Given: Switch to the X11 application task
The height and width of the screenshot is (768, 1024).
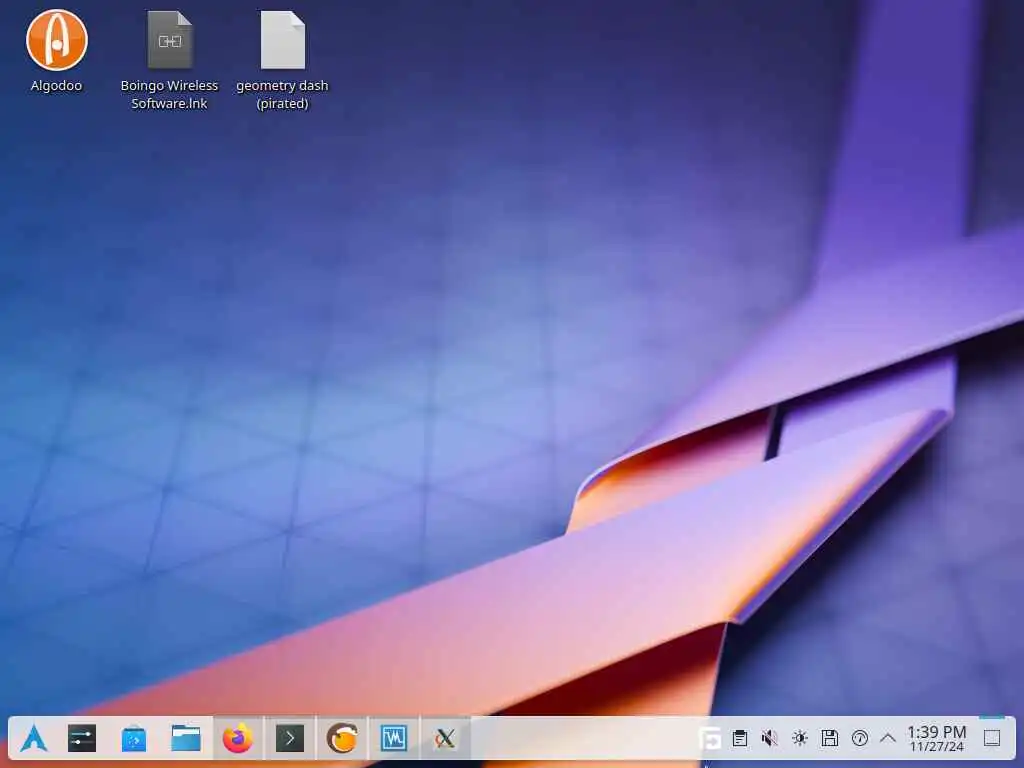Looking at the screenshot, I should 445,739.
